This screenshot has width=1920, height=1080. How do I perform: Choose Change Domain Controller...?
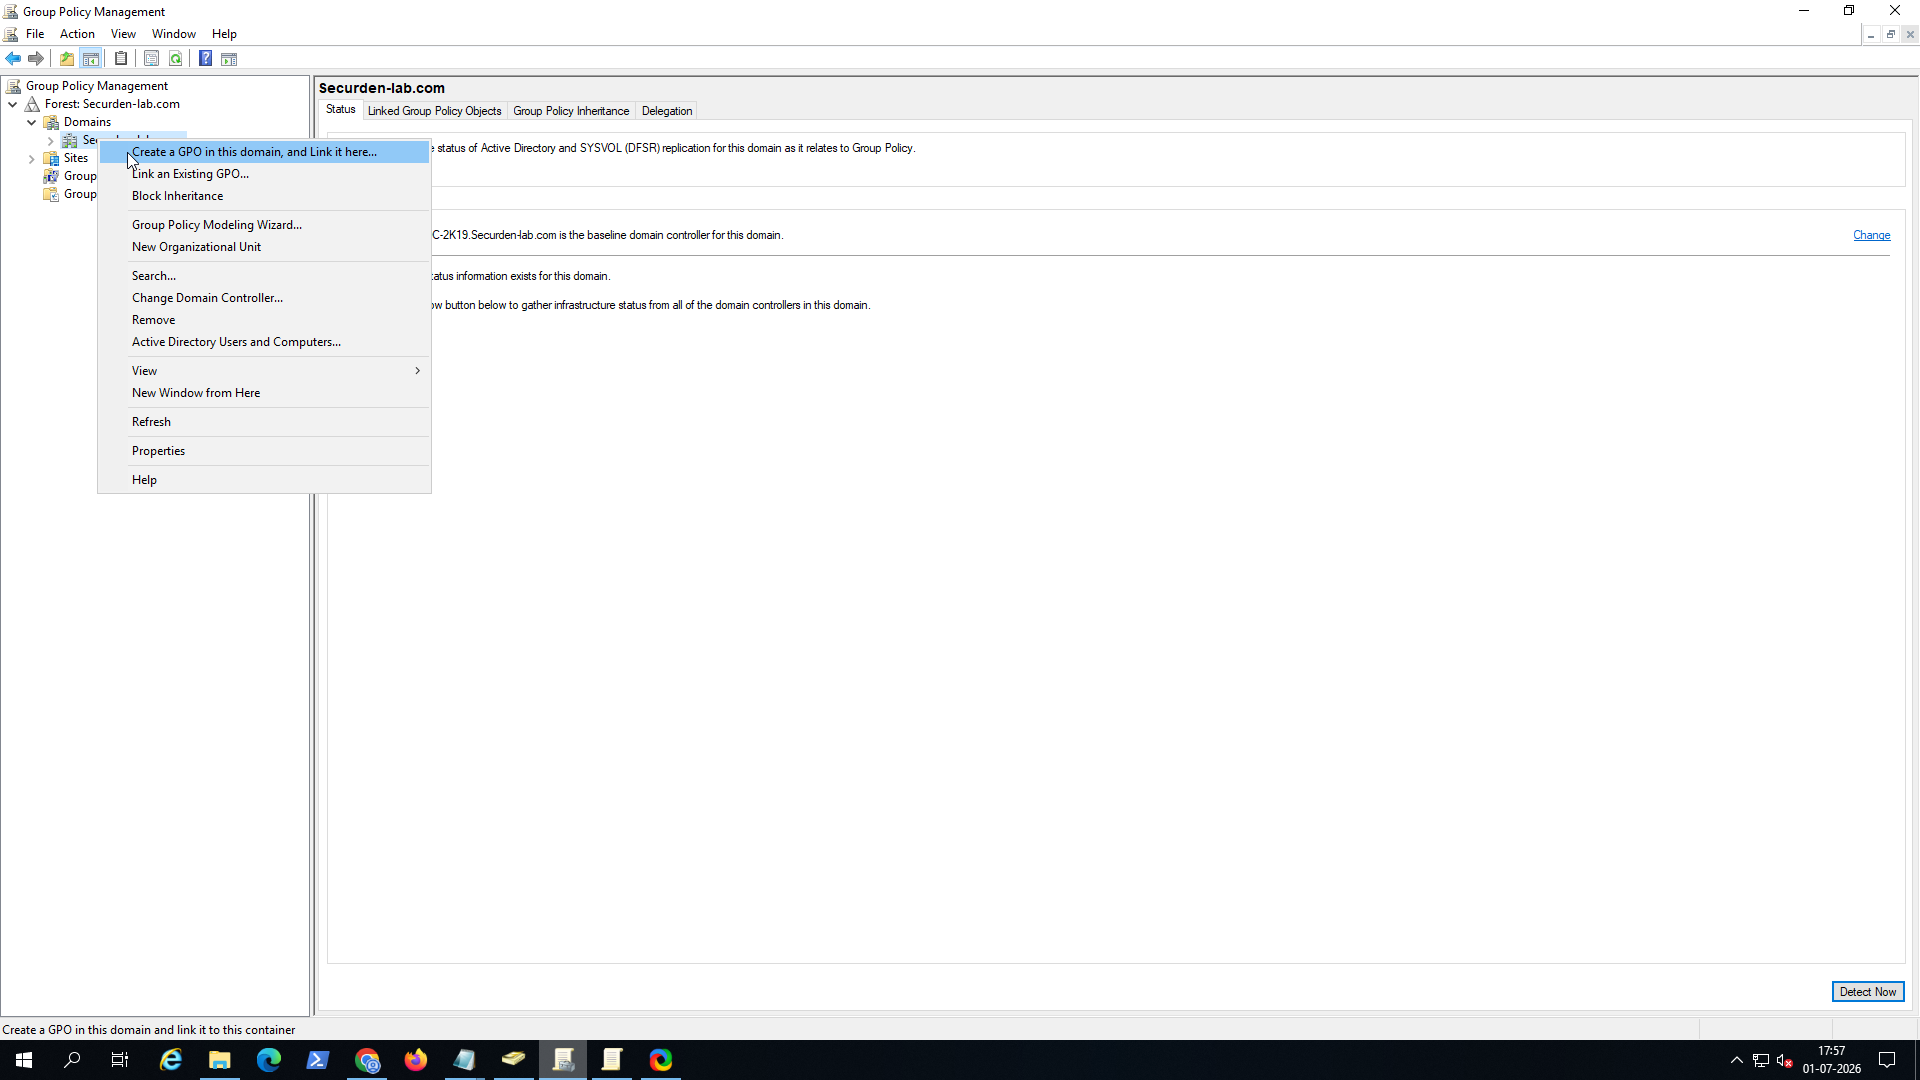point(265,298)
